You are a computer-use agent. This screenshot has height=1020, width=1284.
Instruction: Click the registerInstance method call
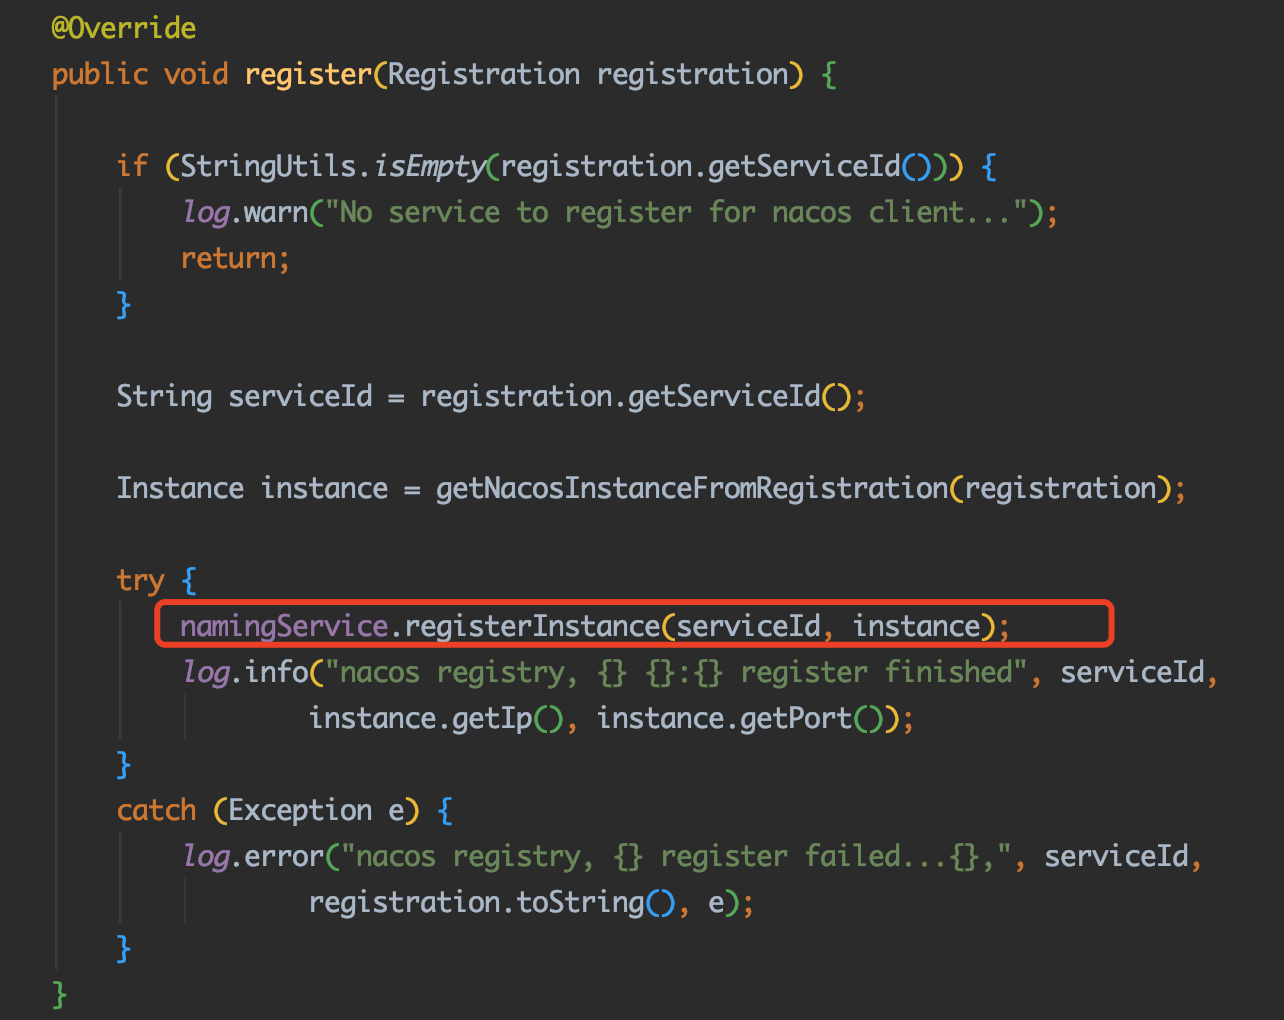point(532,626)
